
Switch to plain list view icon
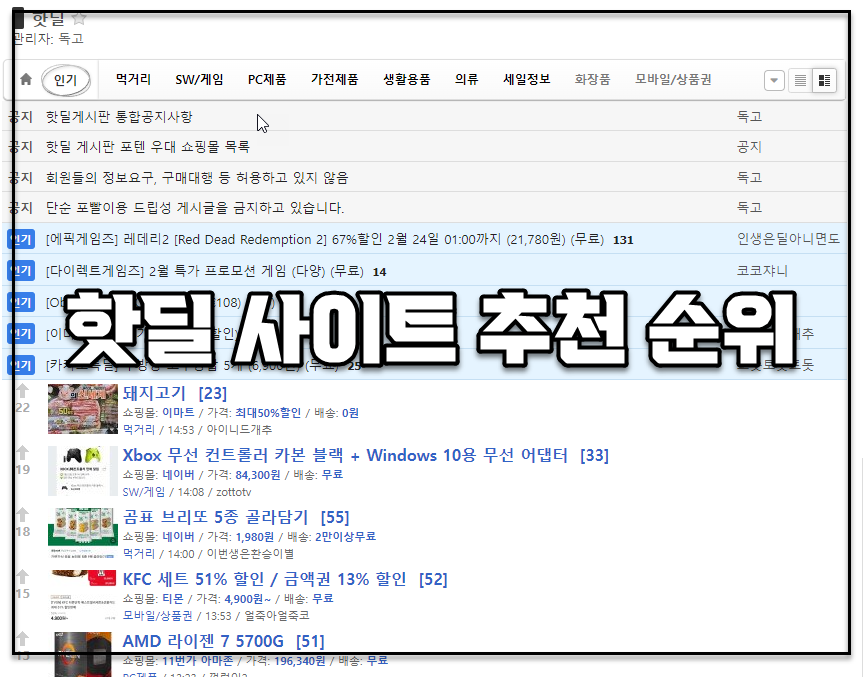[800, 80]
